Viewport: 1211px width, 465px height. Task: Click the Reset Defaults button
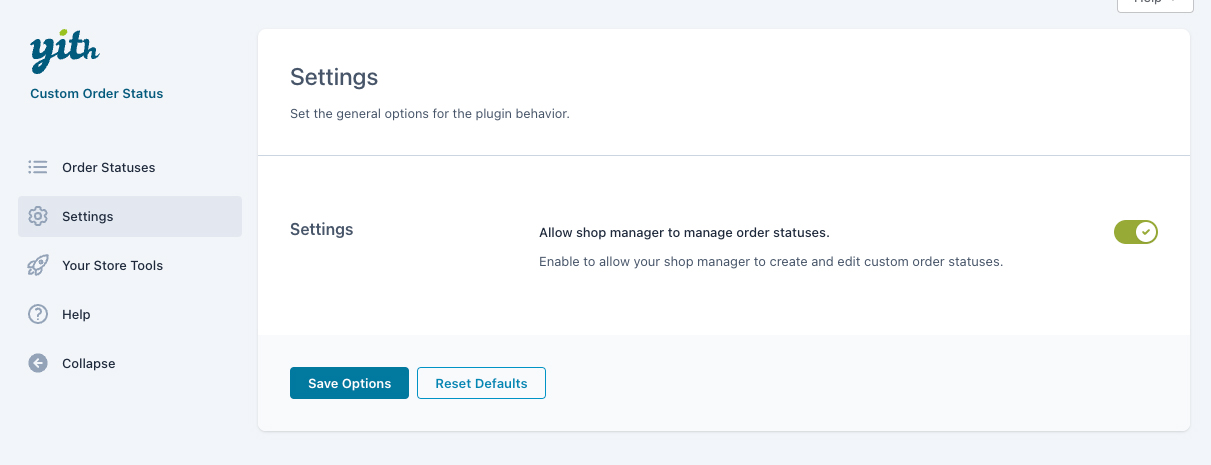click(x=481, y=383)
